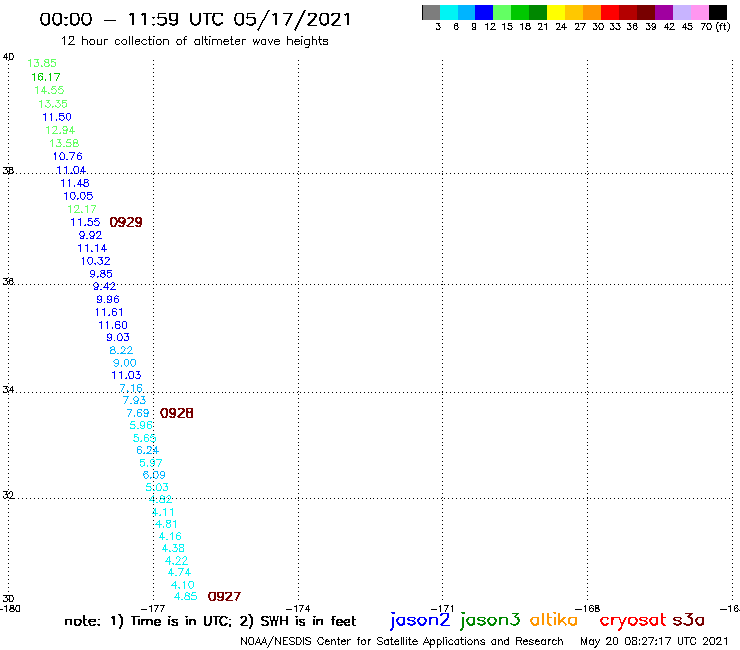Click the 8.22 value
740x650 pixels.
121,350
